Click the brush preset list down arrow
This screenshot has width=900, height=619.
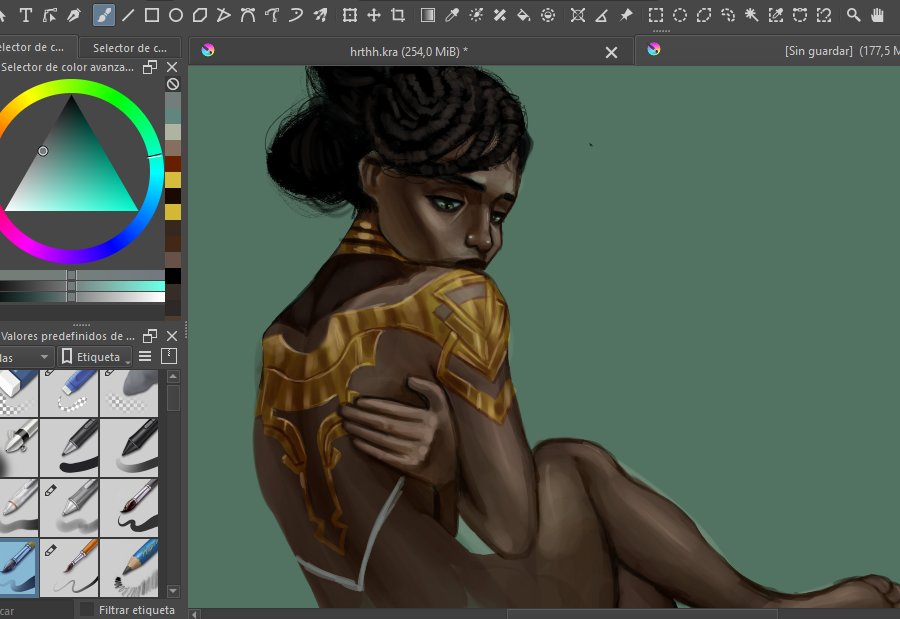point(173,591)
